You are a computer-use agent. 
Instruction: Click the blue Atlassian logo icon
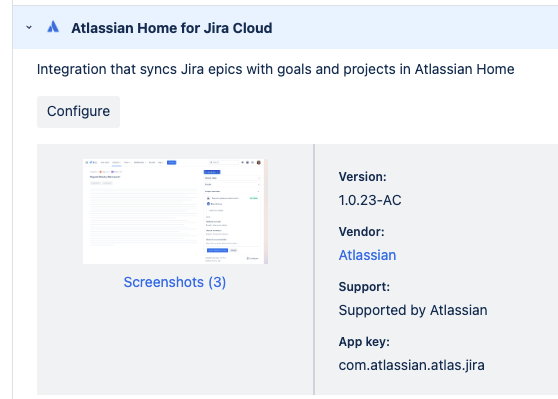(x=53, y=27)
